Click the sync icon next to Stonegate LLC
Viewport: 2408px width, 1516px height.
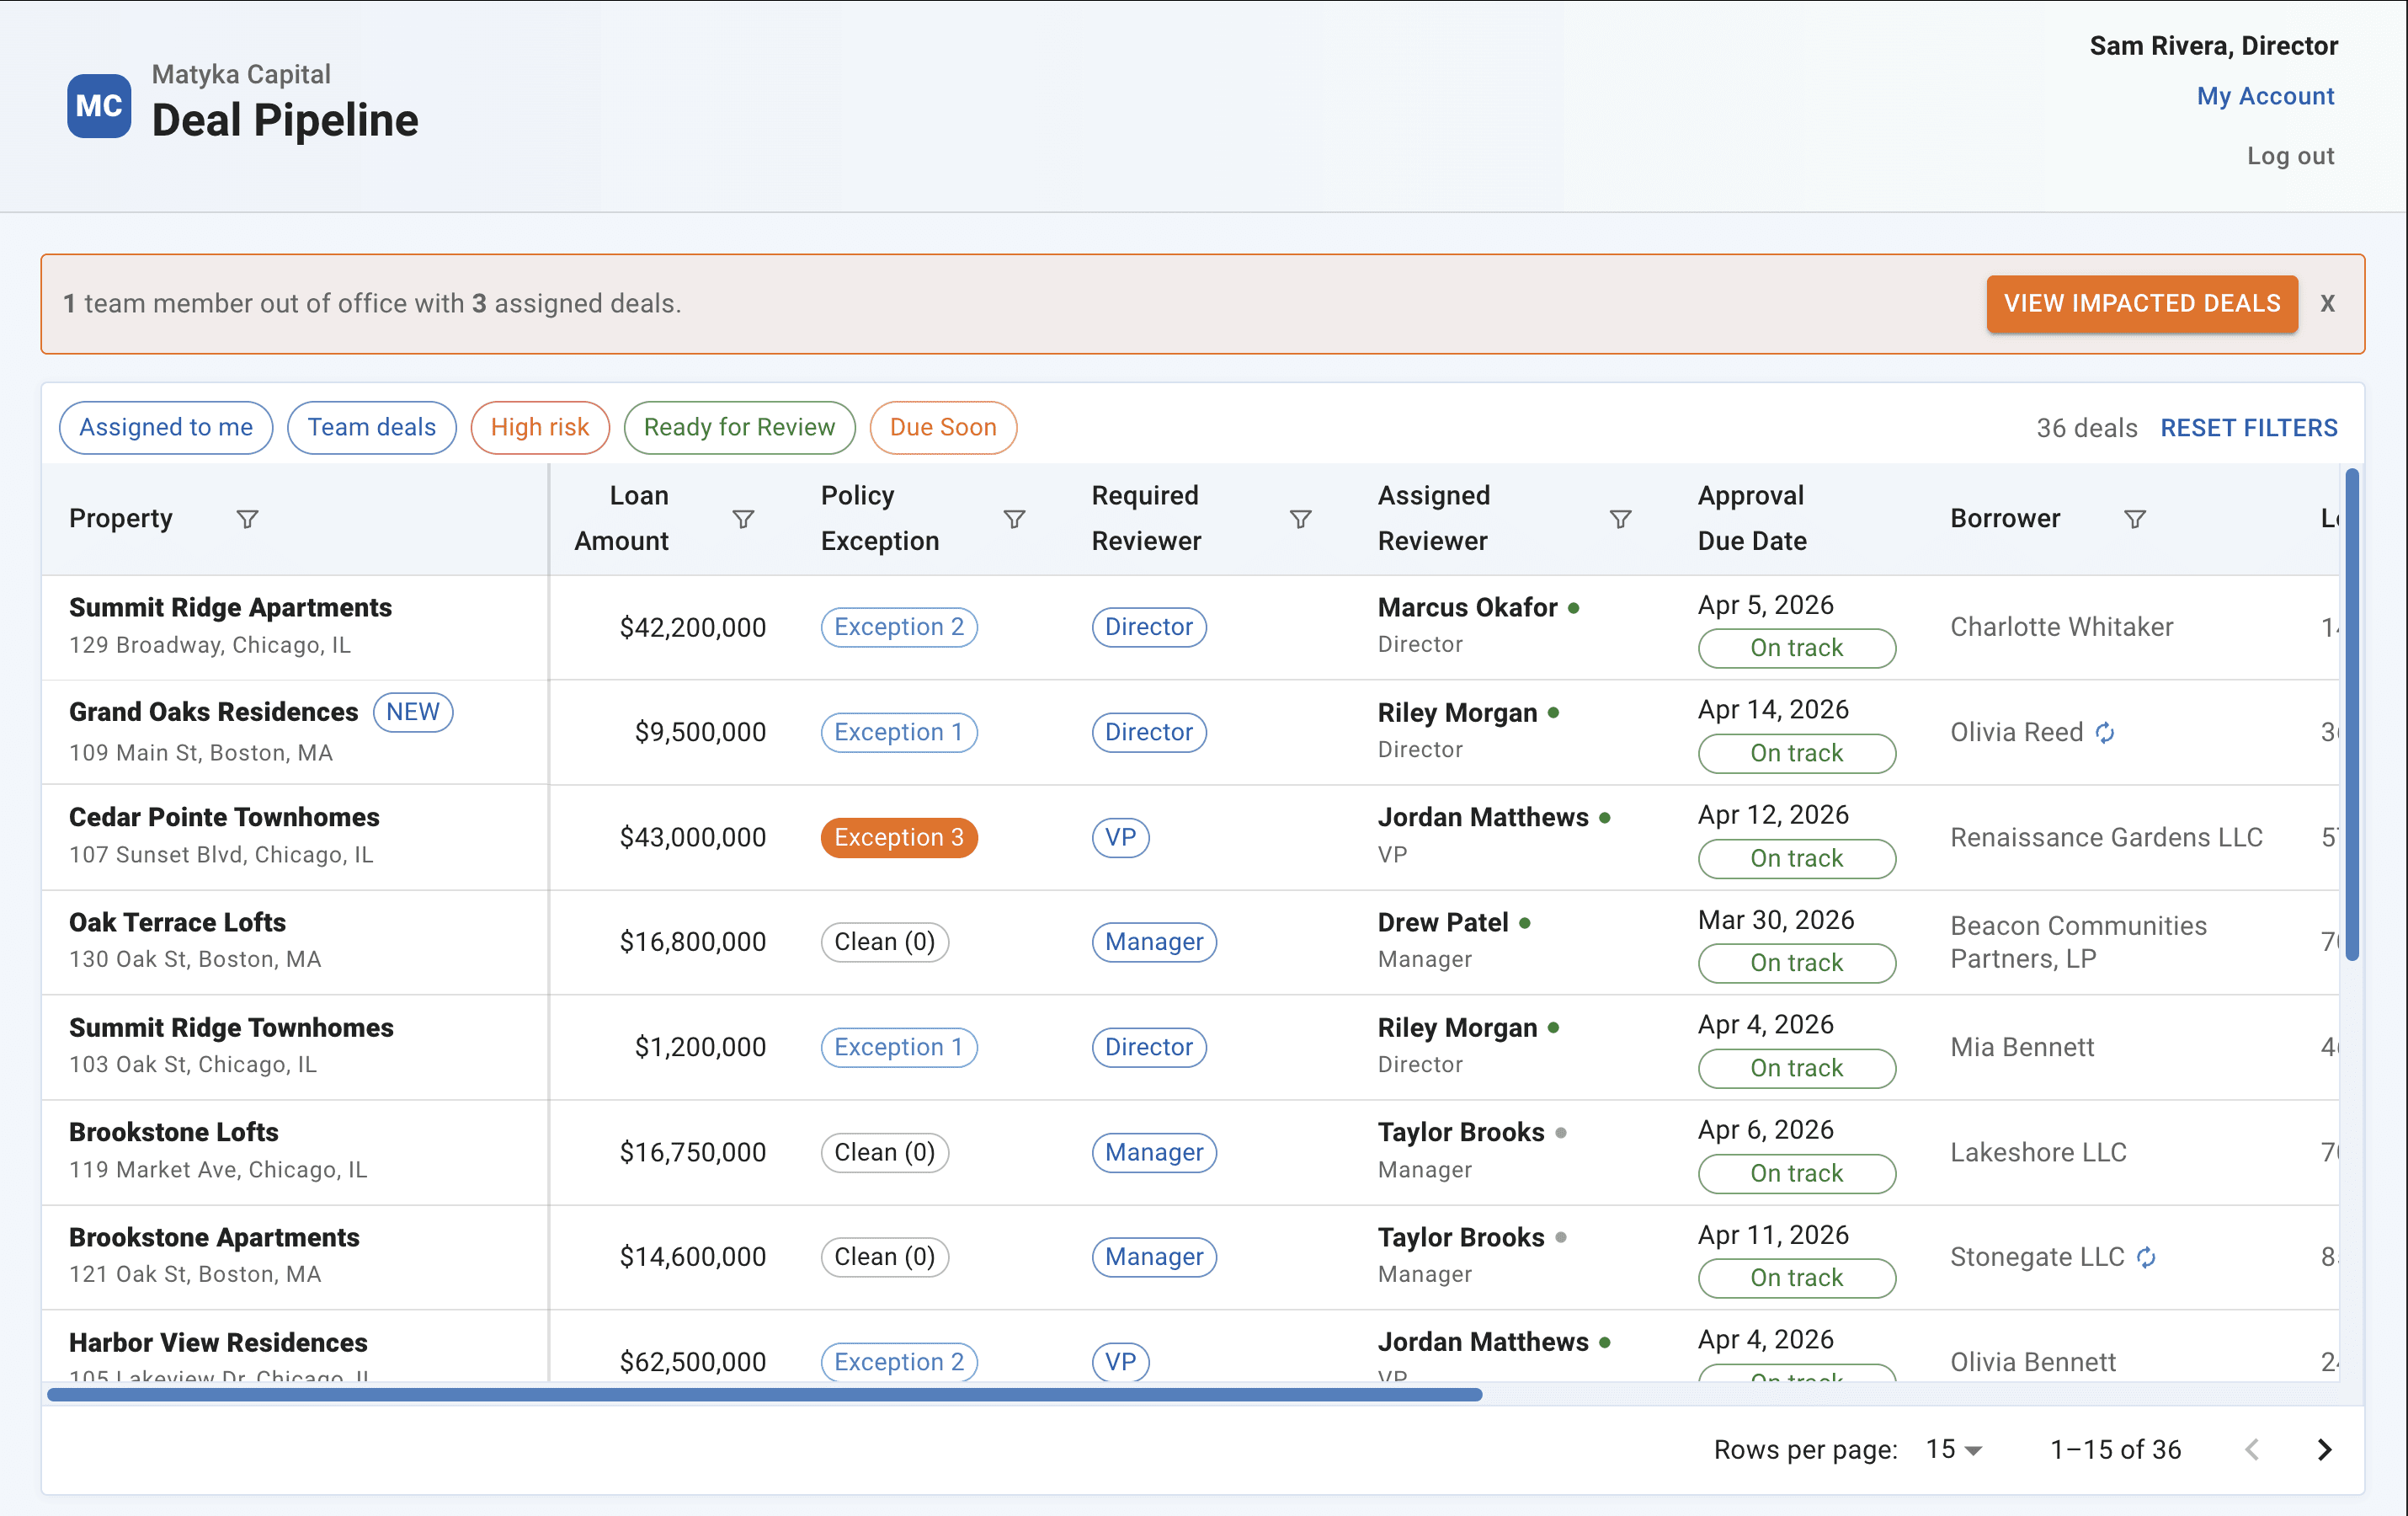[x=2146, y=1257]
